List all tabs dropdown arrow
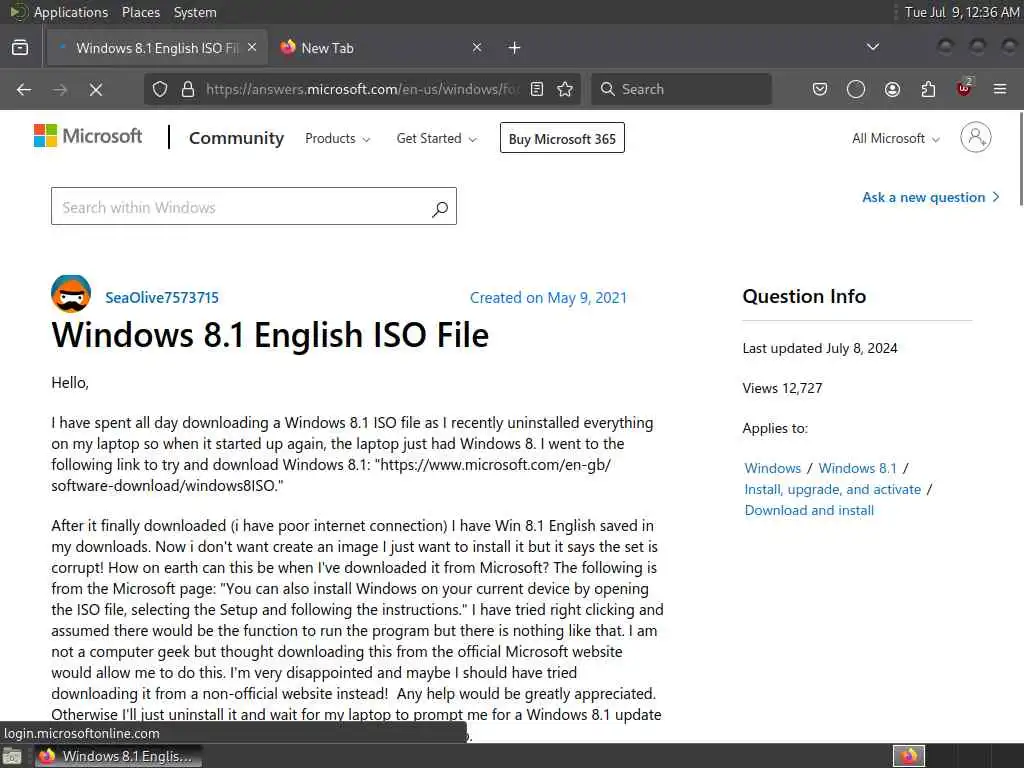The height and width of the screenshot is (768, 1024). (x=872, y=47)
